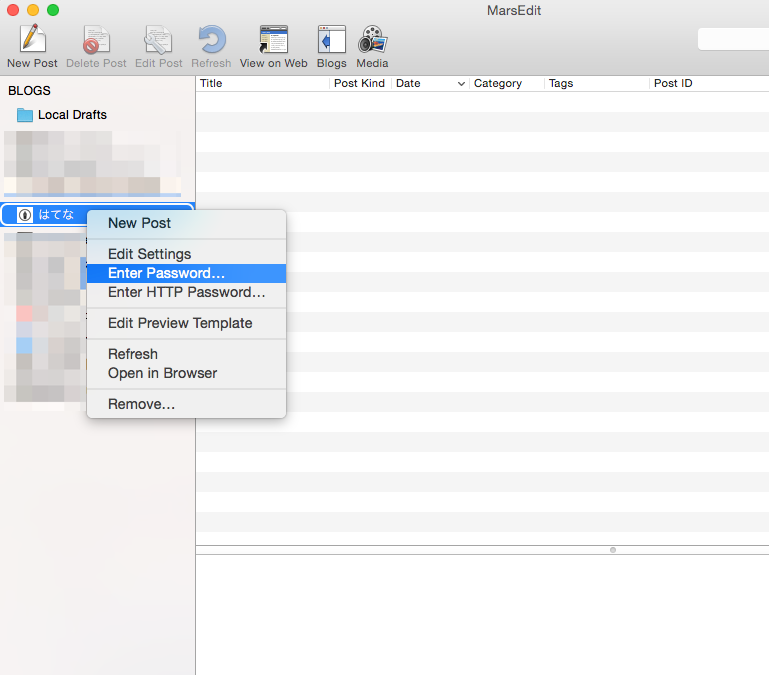Click the green zoom window button
The image size is (769, 675).
[x=53, y=10]
